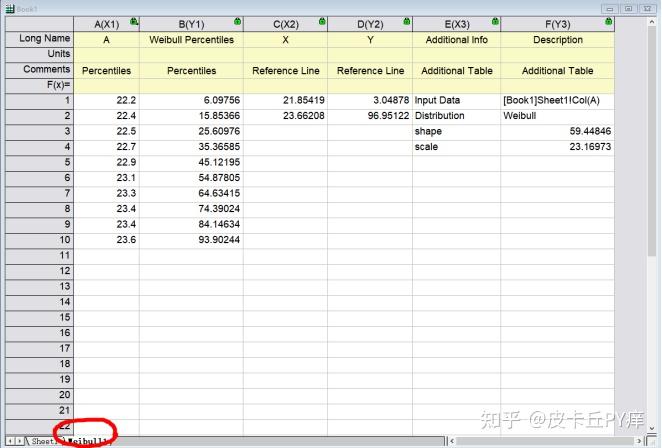The width and height of the screenshot is (662, 448).
Task: Click cell with value 74.39024
Action: click(x=191, y=209)
